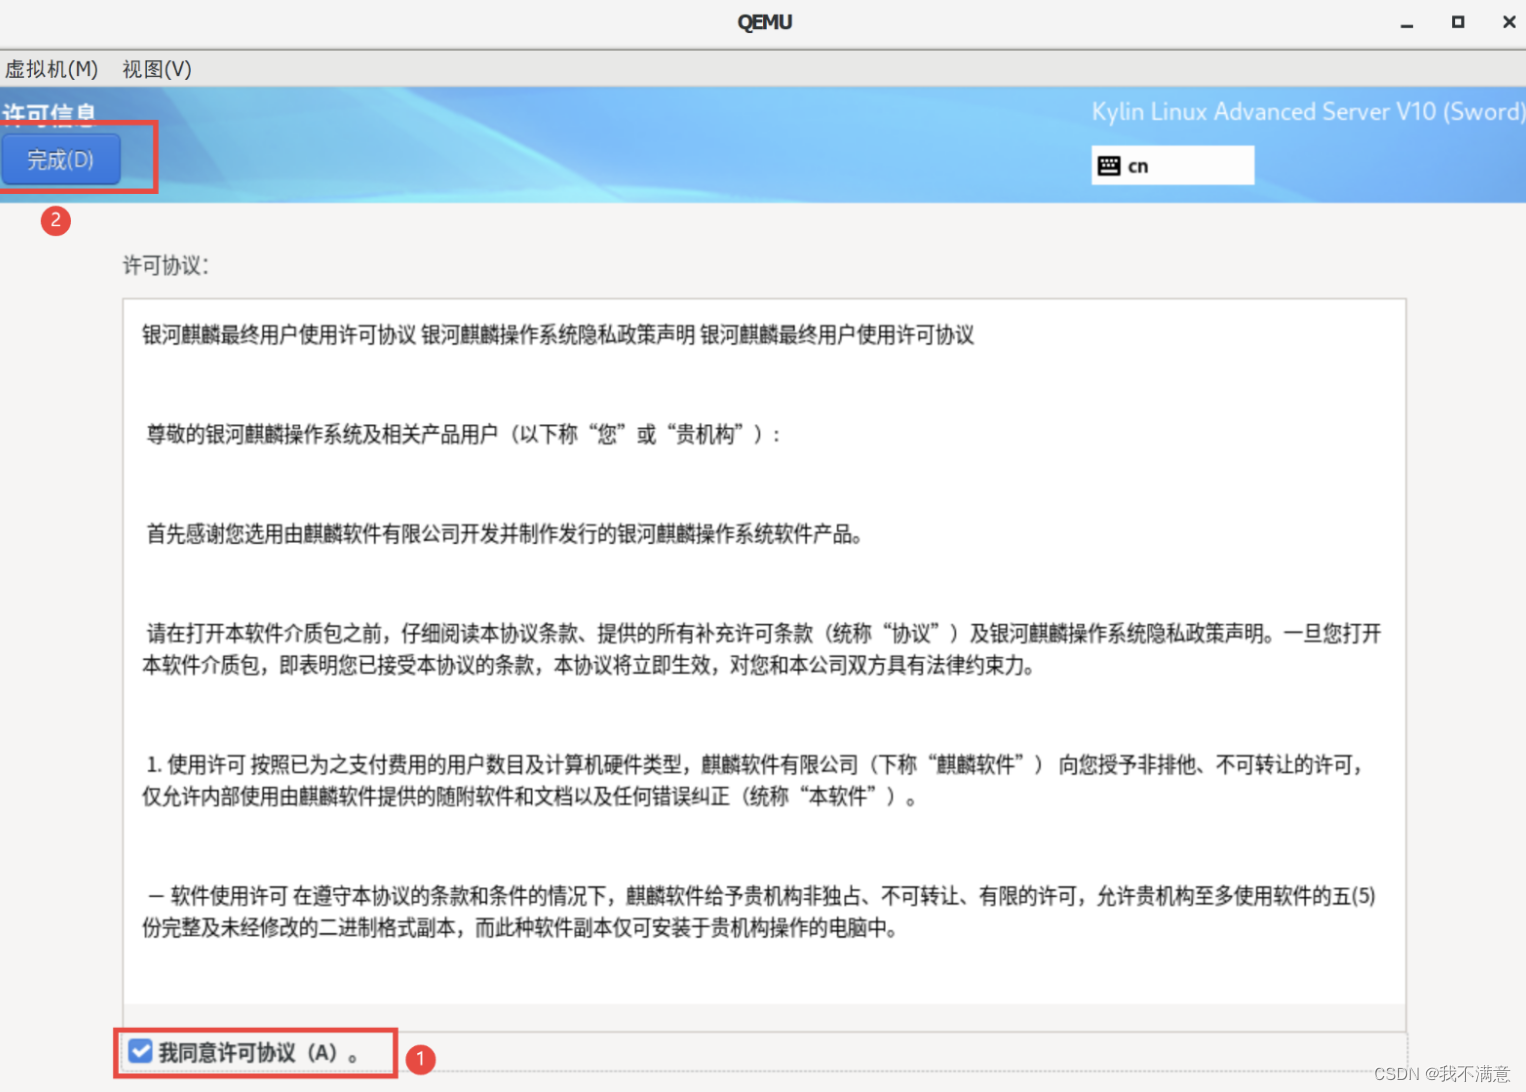The image size is (1526, 1092).
Task: Close the QEMU window
Action: pyautogui.click(x=1509, y=22)
